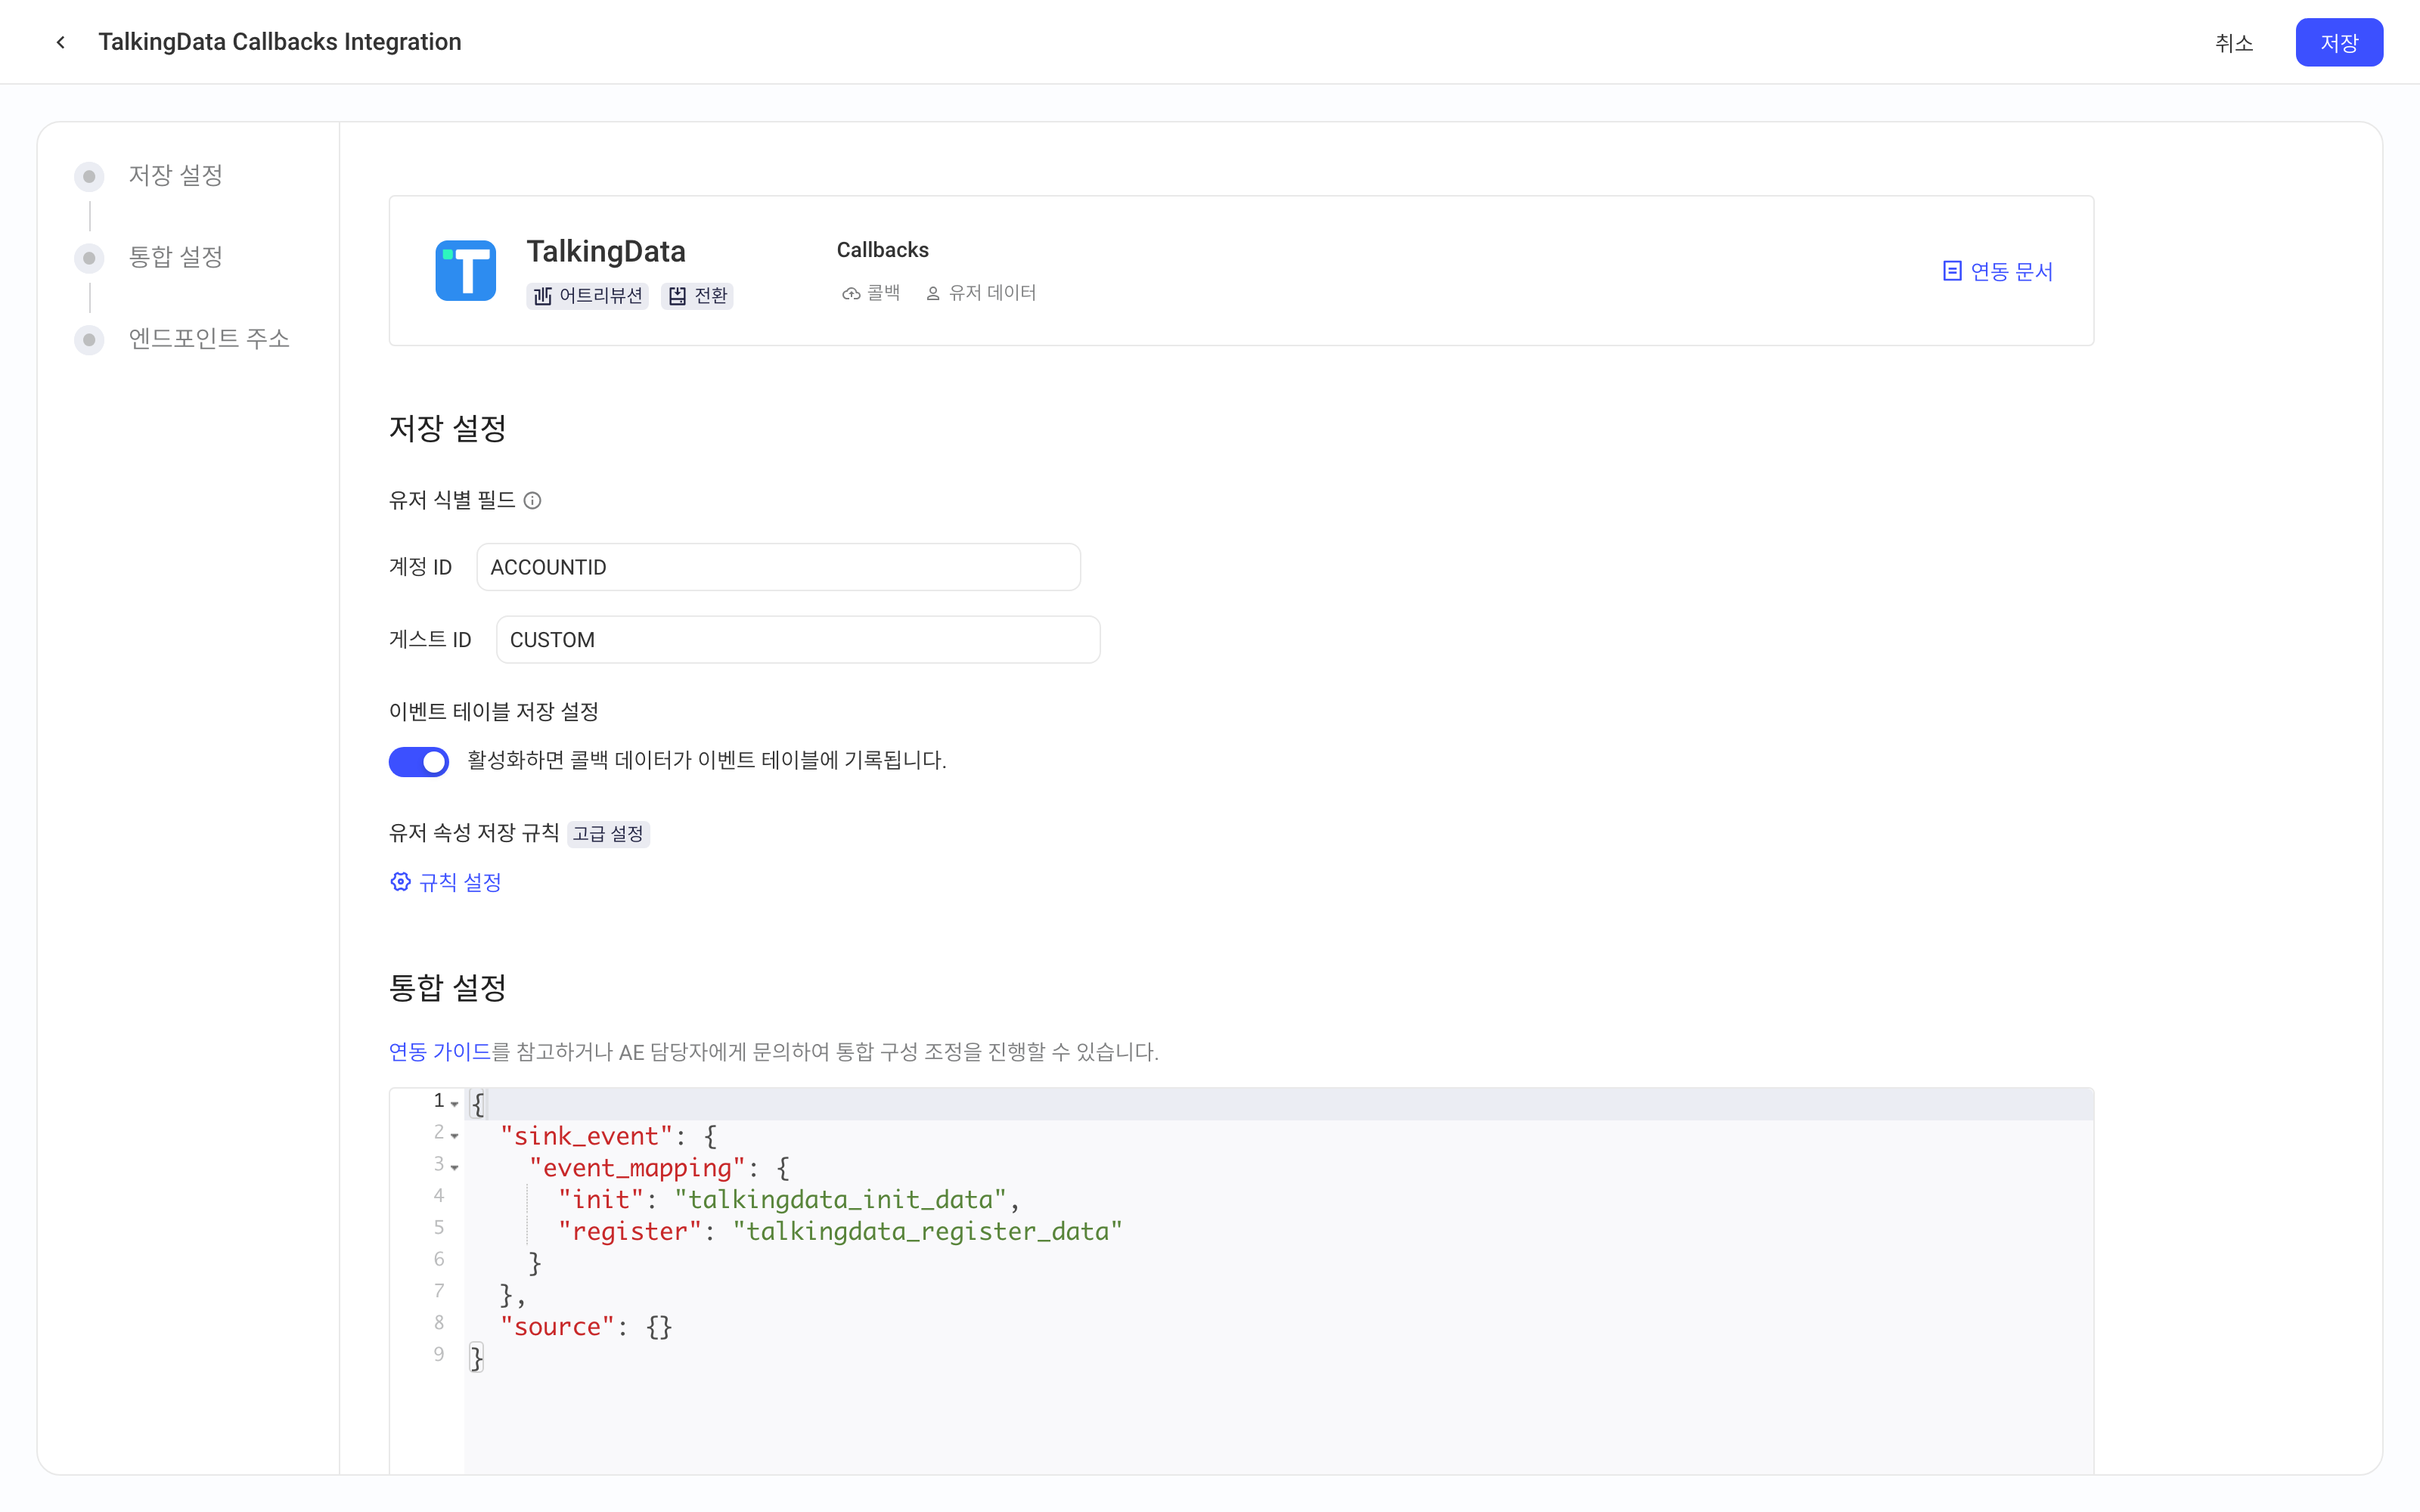Collapse the event_mapping fold at line 3
The height and width of the screenshot is (1512, 2420).
pos(454,1168)
